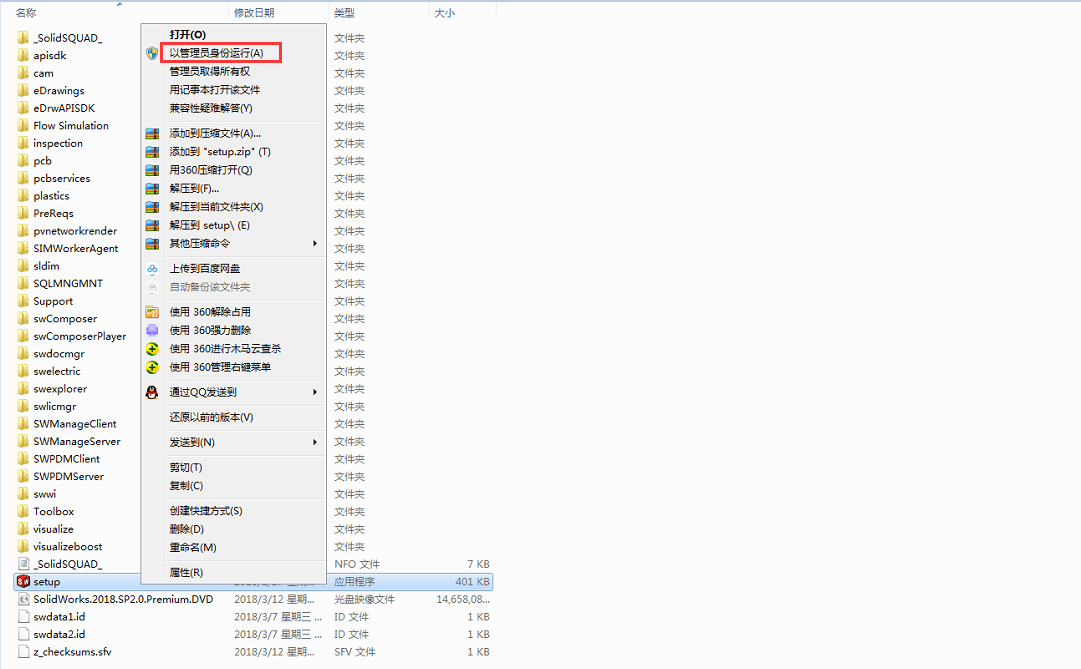Image resolution: width=1081 pixels, height=669 pixels.
Task: Click the archive icon beside 添加到 "setup.zip"
Action: coord(152,152)
